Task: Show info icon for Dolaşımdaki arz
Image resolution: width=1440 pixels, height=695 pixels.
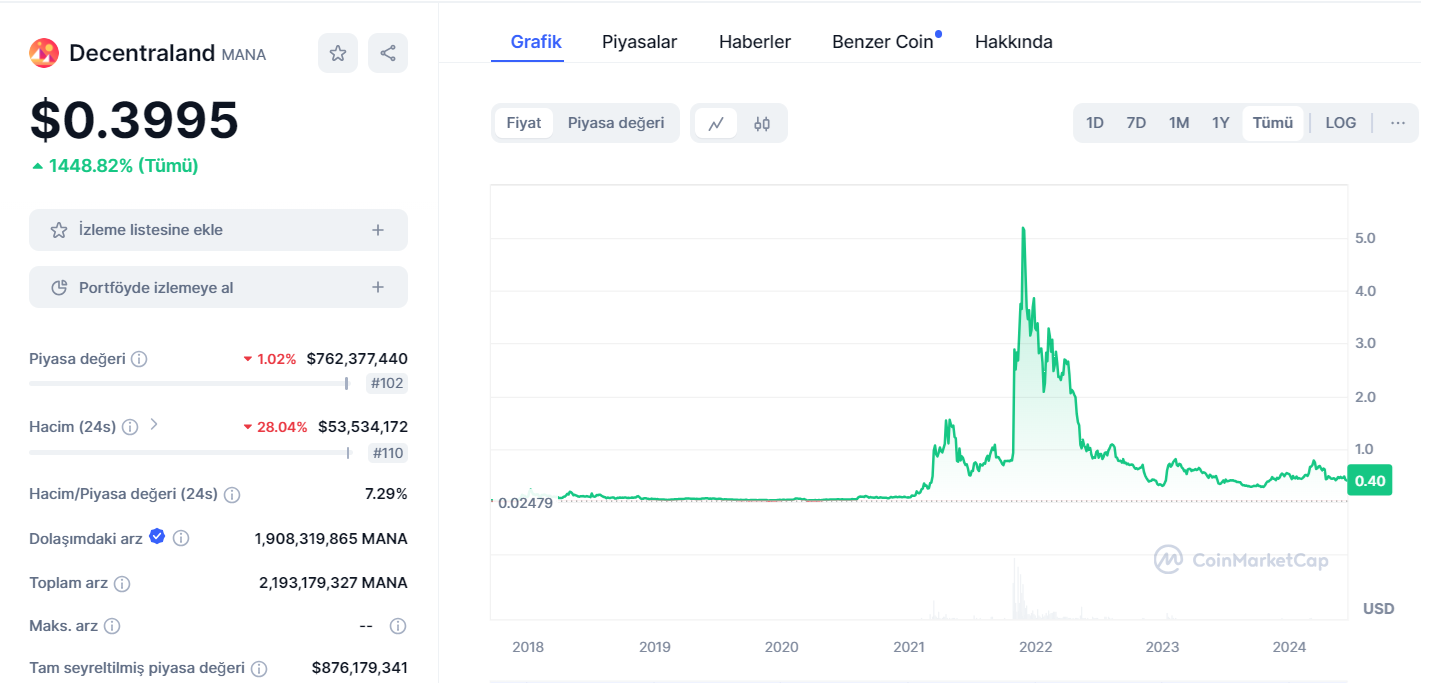Action: pyautogui.click(x=181, y=538)
